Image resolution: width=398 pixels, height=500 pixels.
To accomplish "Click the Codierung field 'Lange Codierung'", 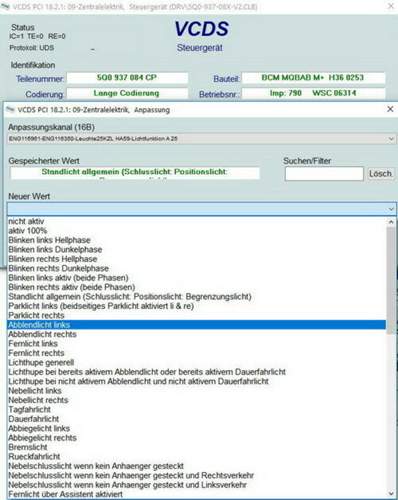I will 127,93.
